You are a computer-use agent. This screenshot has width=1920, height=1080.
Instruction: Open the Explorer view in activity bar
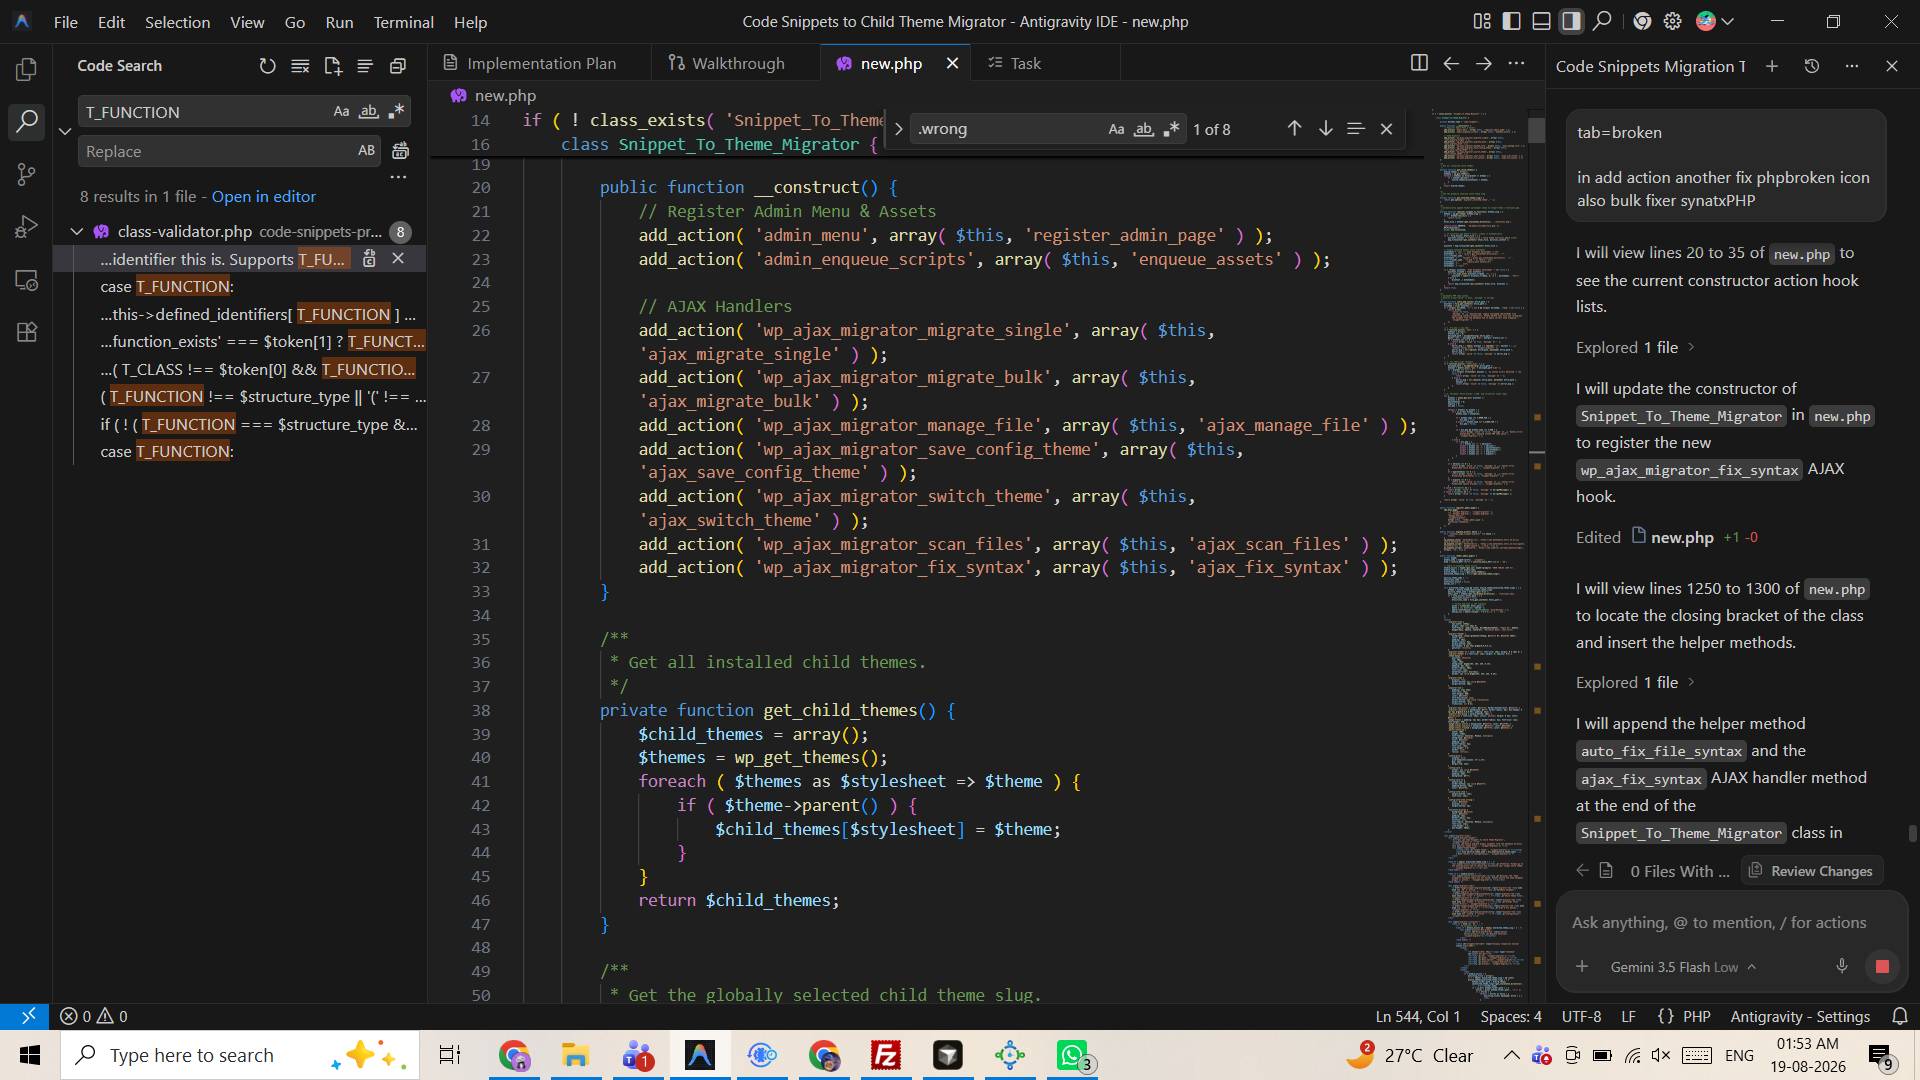(x=27, y=69)
